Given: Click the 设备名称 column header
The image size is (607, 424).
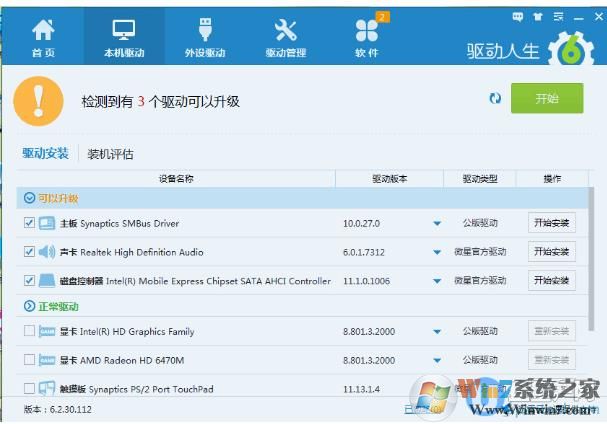Looking at the screenshot, I should pos(176,179).
